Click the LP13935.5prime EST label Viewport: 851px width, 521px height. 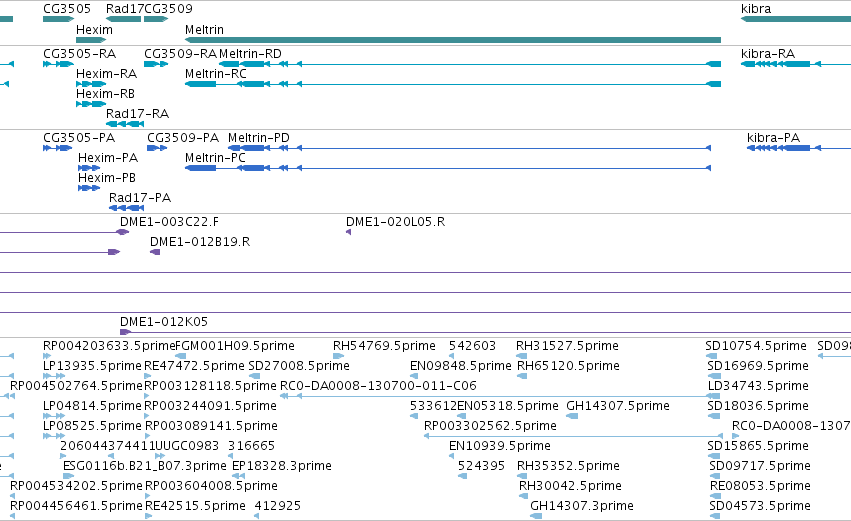[92, 366]
